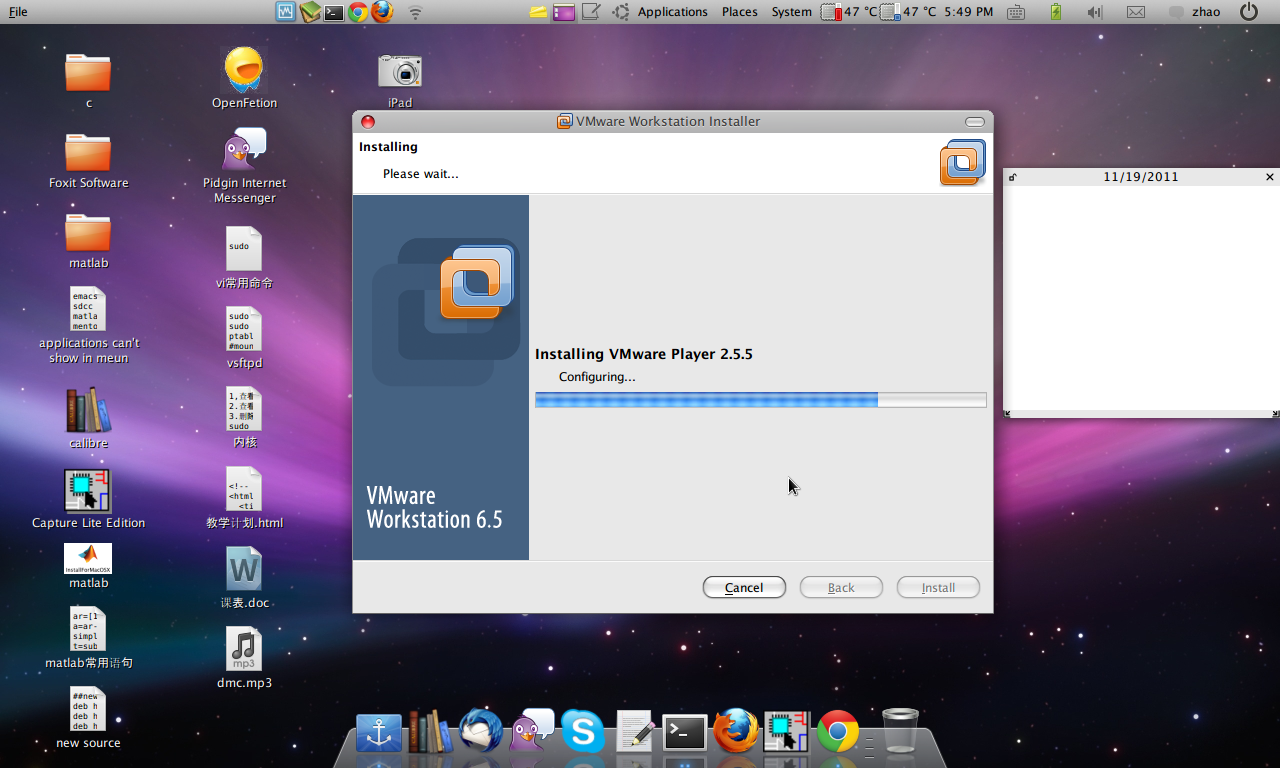Click the VMware logo in the installer header
This screenshot has height=768, width=1280.
click(962, 162)
